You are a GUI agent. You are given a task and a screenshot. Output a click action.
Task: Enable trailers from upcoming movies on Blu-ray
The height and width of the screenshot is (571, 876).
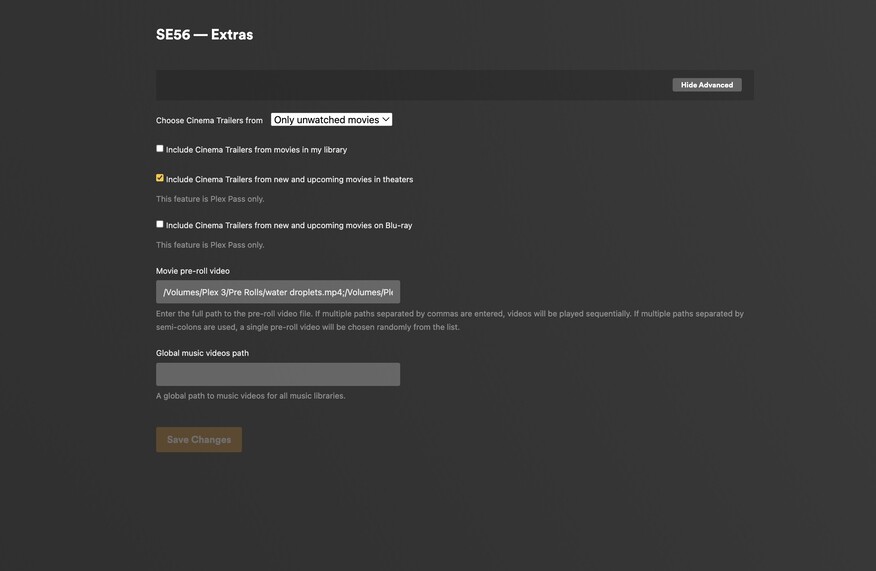click(160, 224)
